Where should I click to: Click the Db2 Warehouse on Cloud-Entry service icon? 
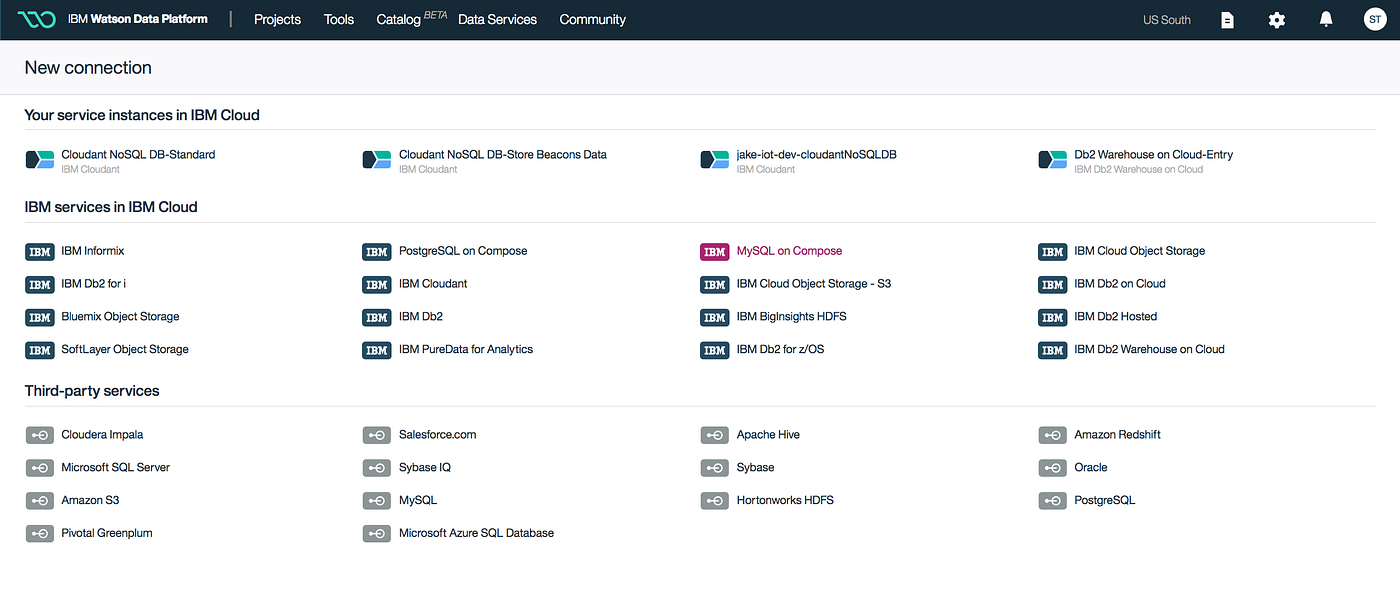(x=1052, y=160)
